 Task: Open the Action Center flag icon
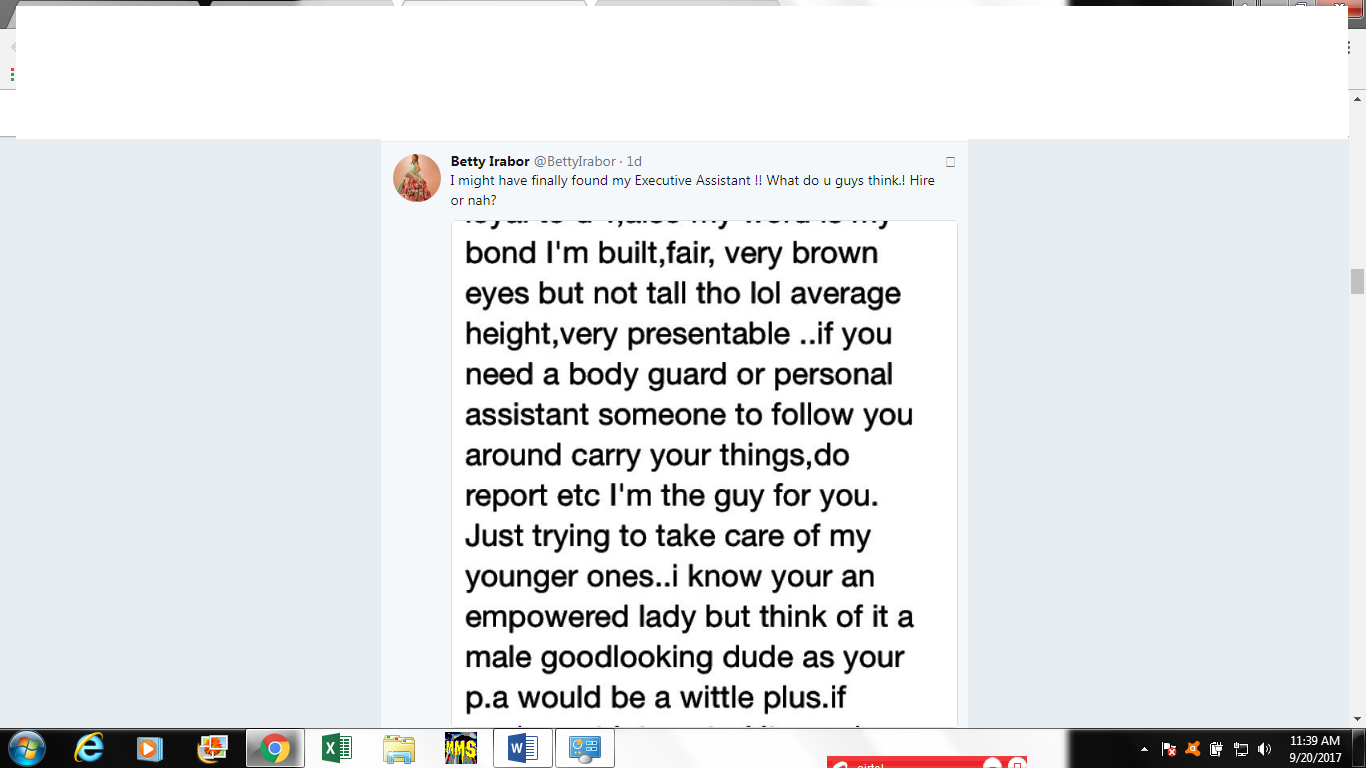[x=1168, y=749]
